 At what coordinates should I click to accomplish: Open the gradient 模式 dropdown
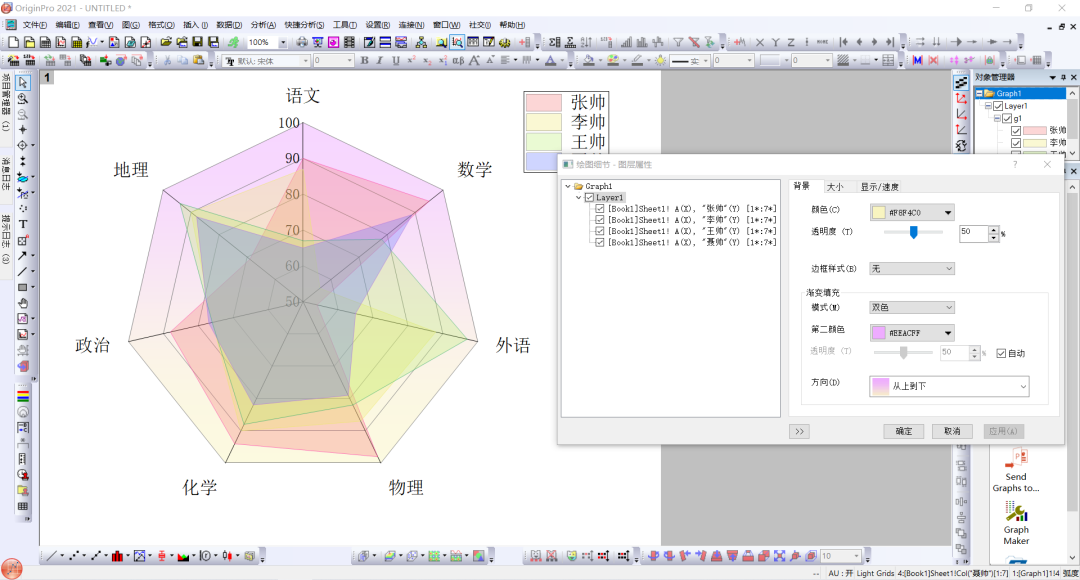913,307
